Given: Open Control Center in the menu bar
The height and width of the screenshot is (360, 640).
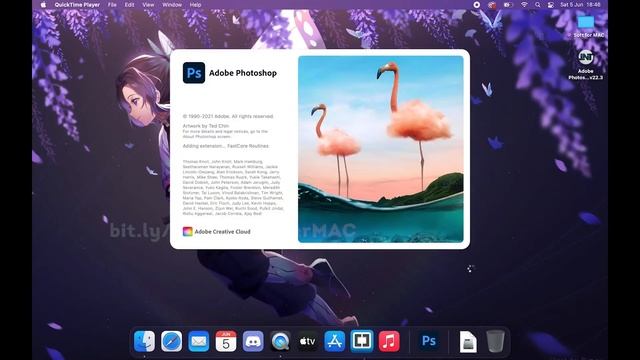Looking at the screenshot, I should (x=551, y=5).
